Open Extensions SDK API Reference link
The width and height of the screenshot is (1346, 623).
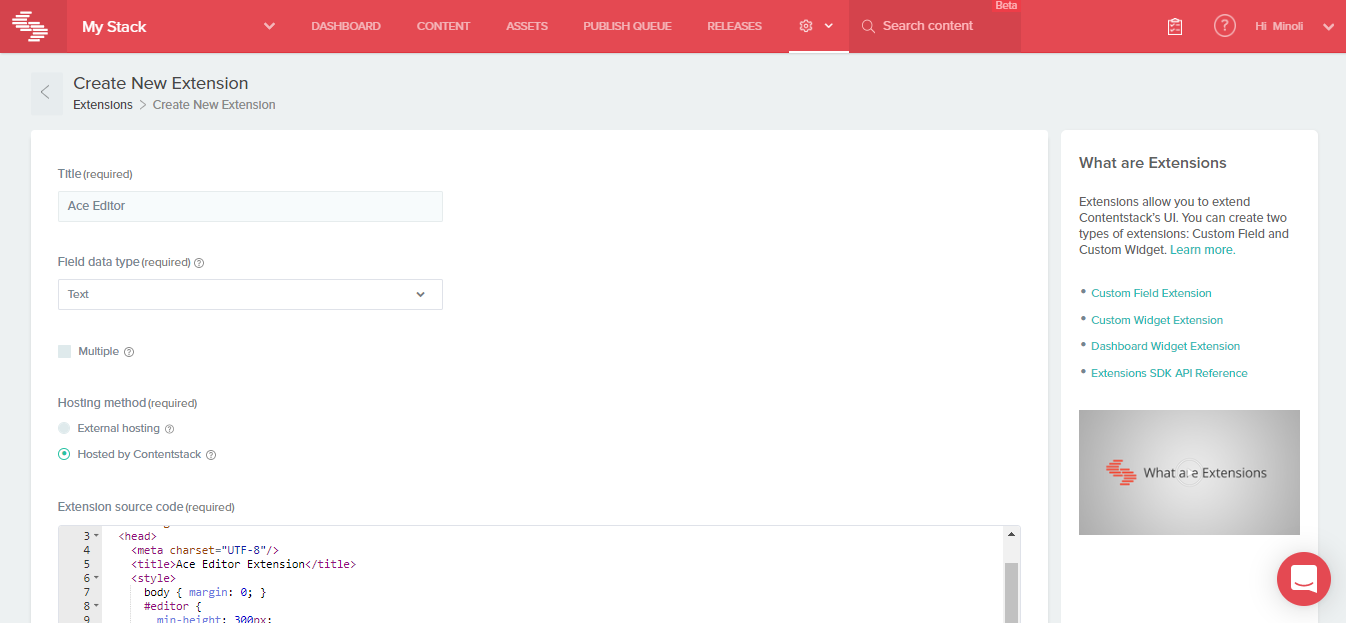coord(1169,373)
